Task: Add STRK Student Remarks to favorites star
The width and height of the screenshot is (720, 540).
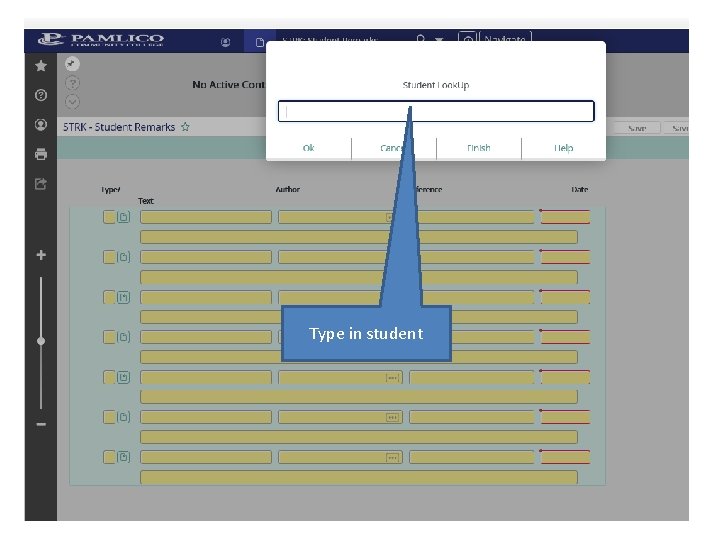Action: [x=185, y=127]
